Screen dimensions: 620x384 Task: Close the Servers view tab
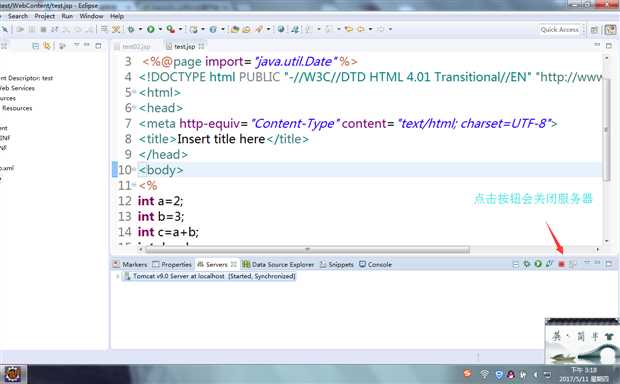click(233, 264)
